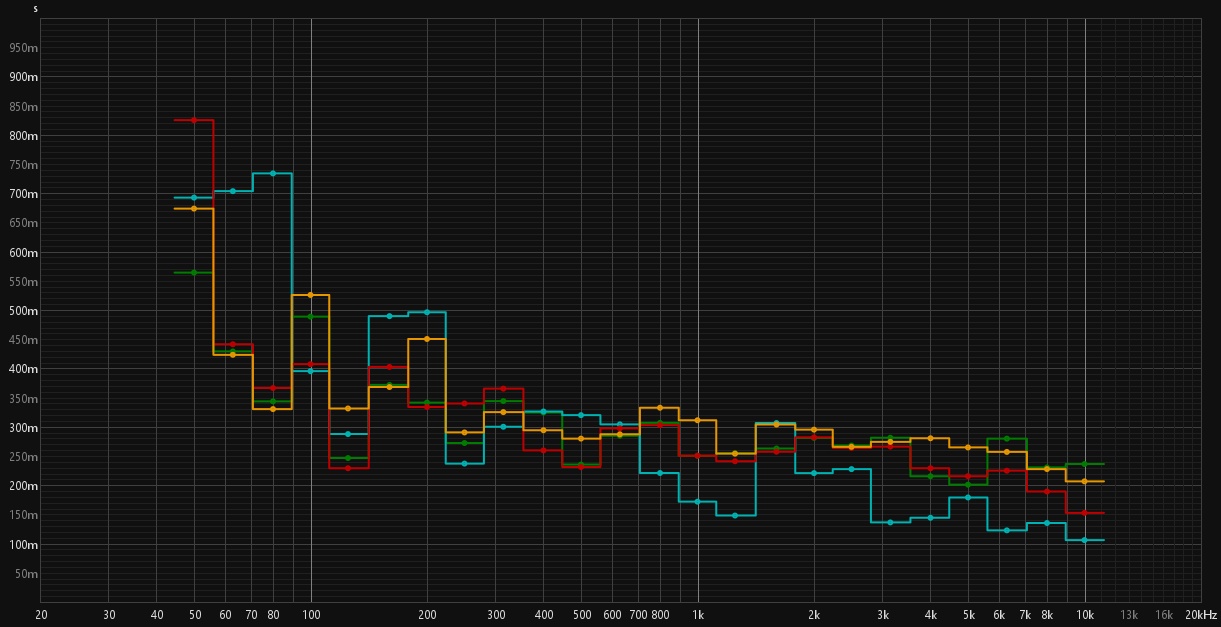Screen dimensions: 1221x627
Task: Click the 500m vertical axis label
Action: 24,311
